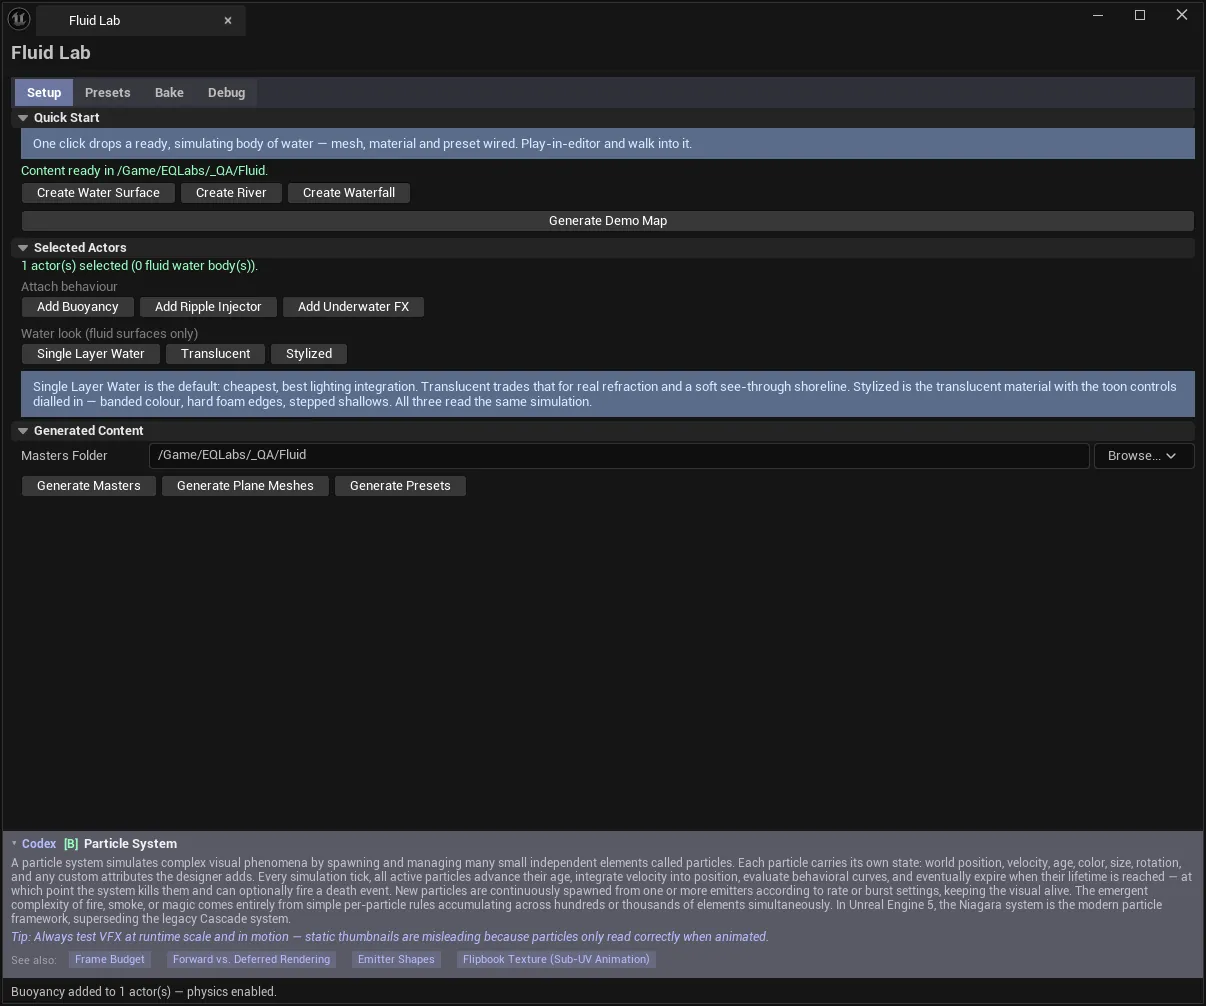The width and height of the screenshot is (1206, 1006).
Task: Close the window with the X button
Action: coord(1182,15)
